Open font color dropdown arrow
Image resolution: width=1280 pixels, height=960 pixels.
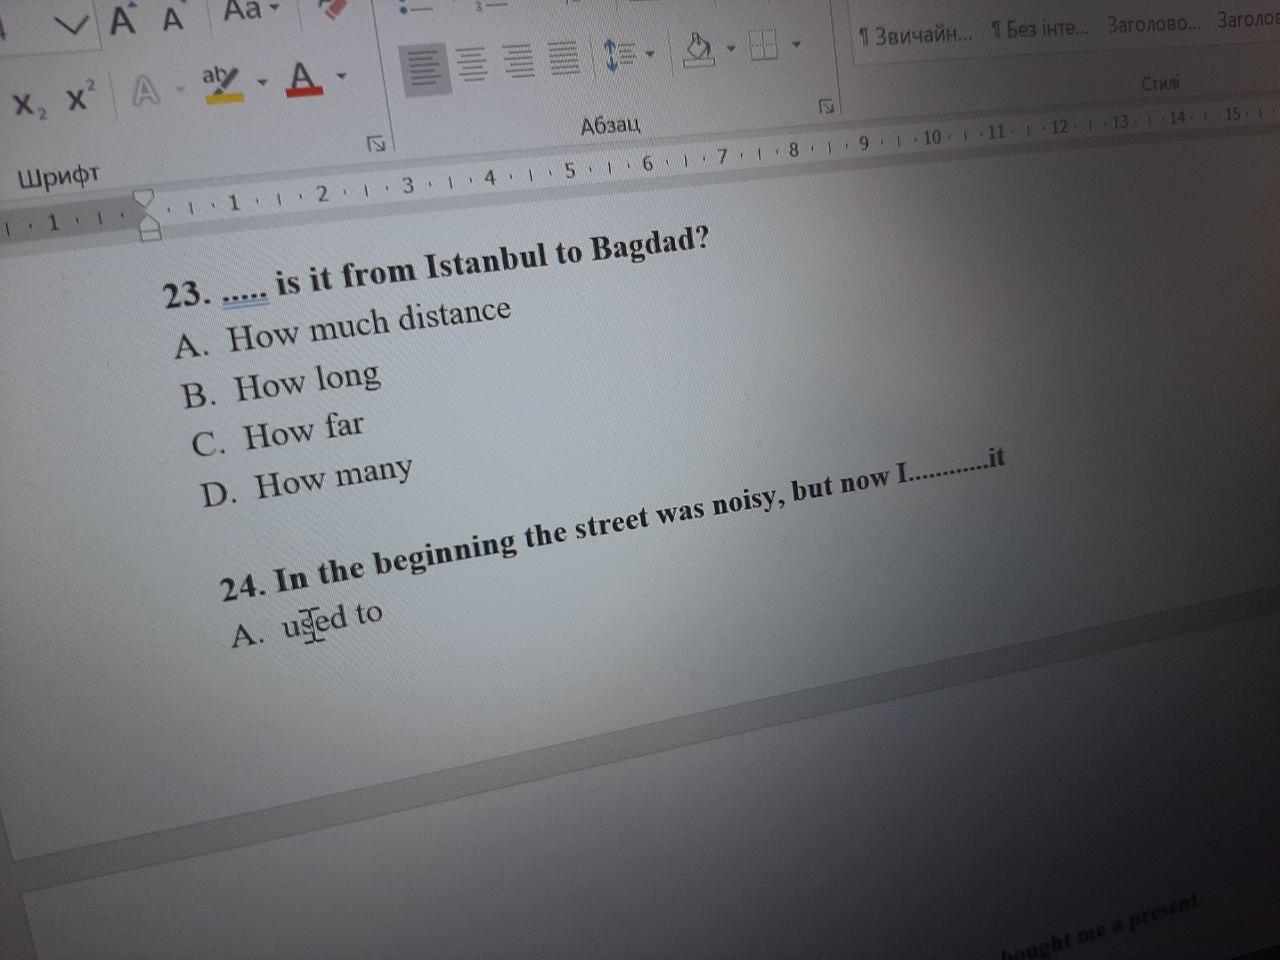pyautogui.click(x=341, y=76)
